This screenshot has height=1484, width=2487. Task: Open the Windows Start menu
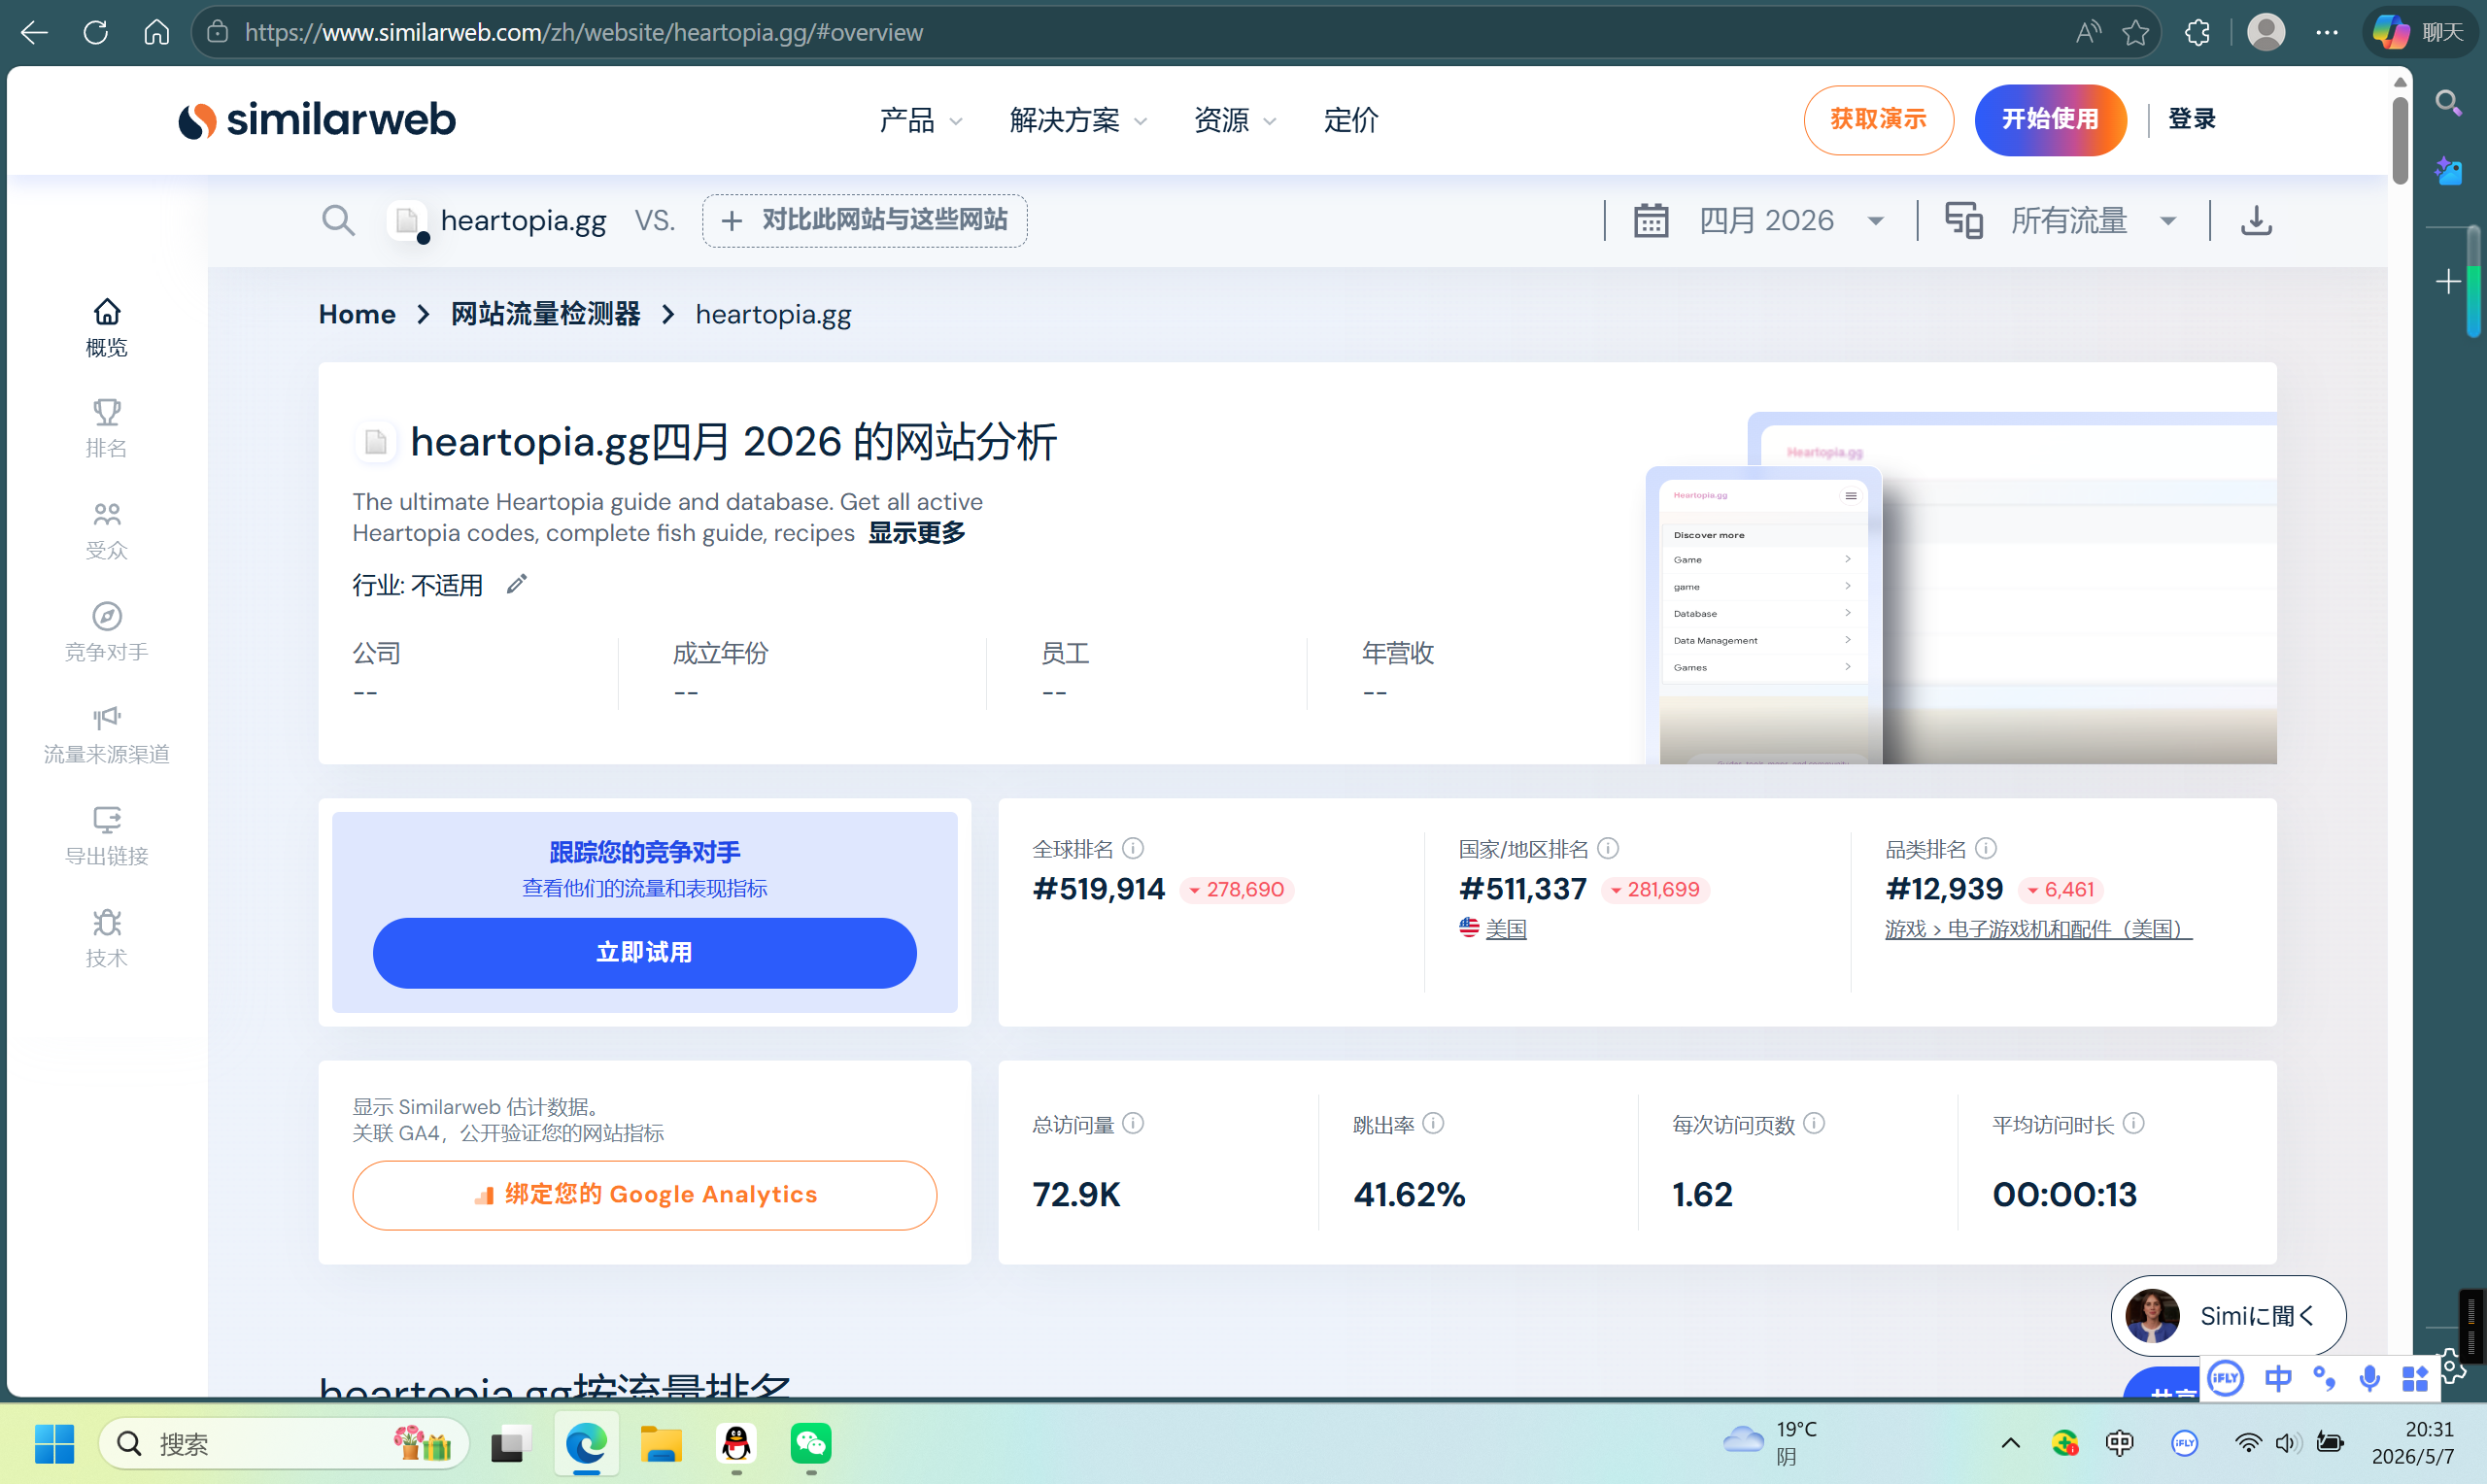[x=54, y=1443]
